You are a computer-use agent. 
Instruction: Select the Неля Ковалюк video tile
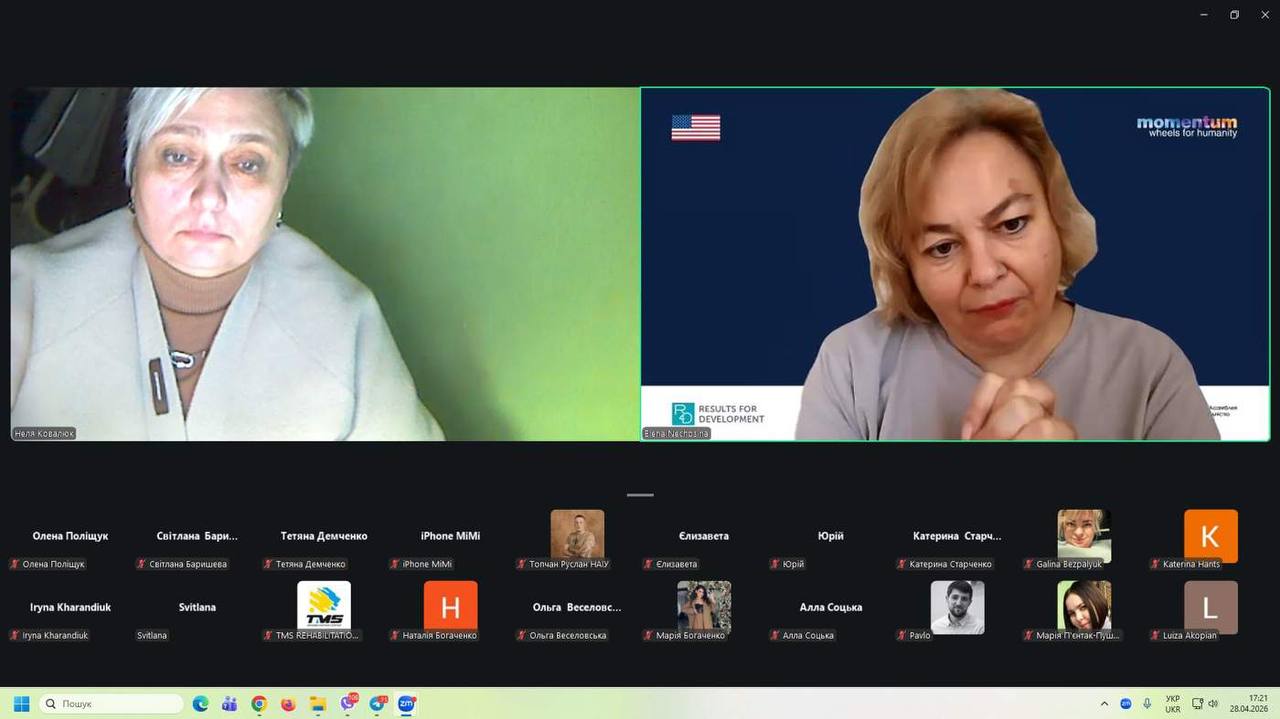[325, 264]
